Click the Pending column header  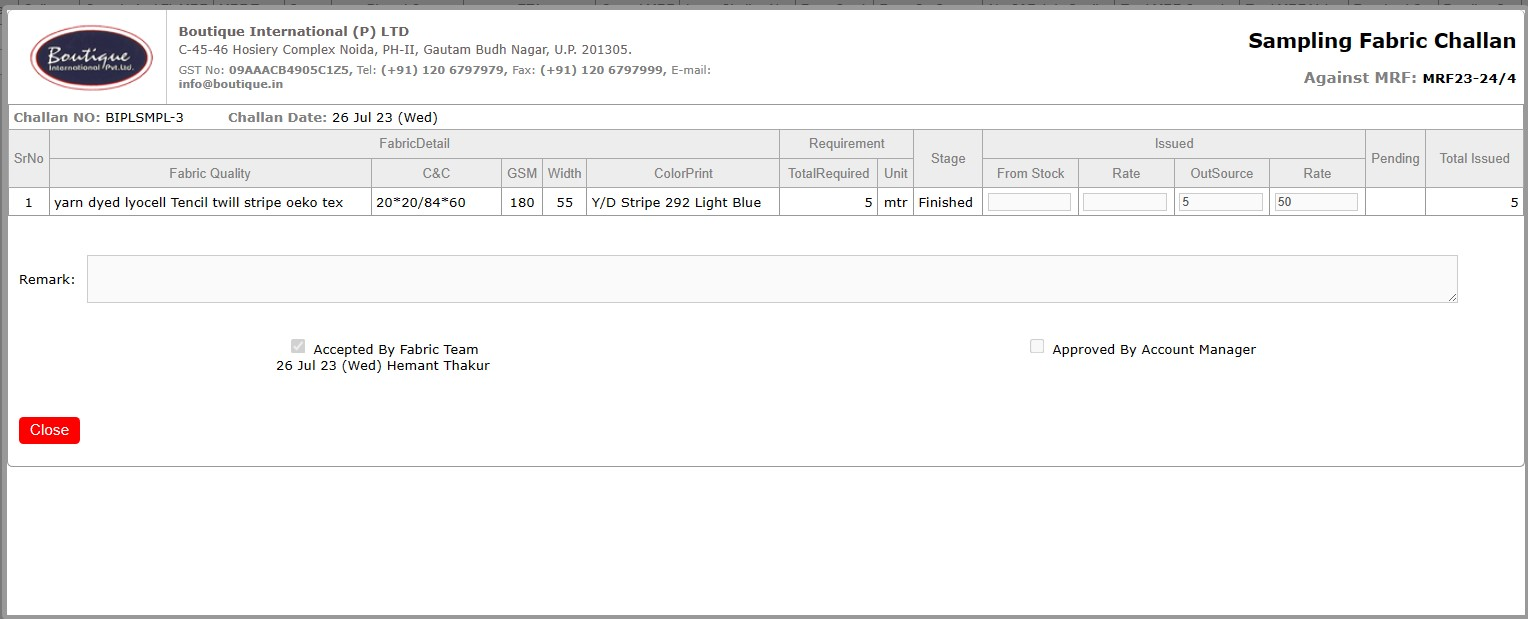(x=1395, y=158)
